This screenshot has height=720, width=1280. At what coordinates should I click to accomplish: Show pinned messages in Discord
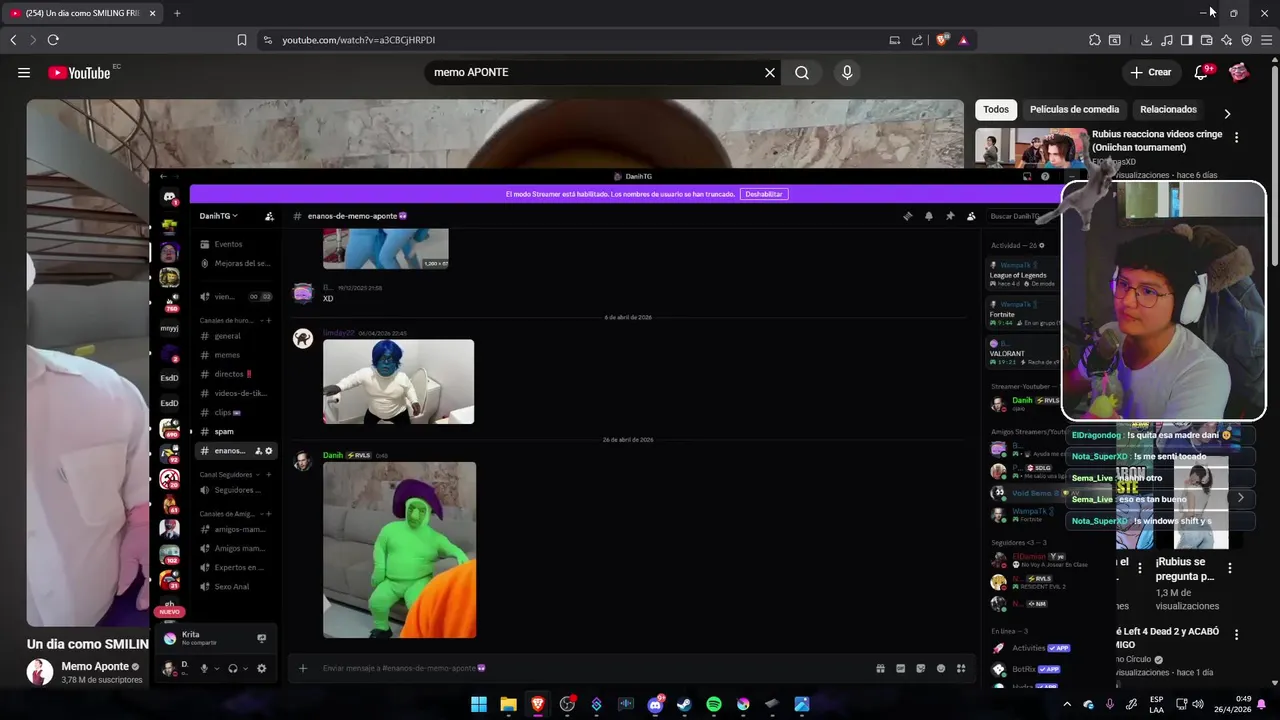click(950, 216)
